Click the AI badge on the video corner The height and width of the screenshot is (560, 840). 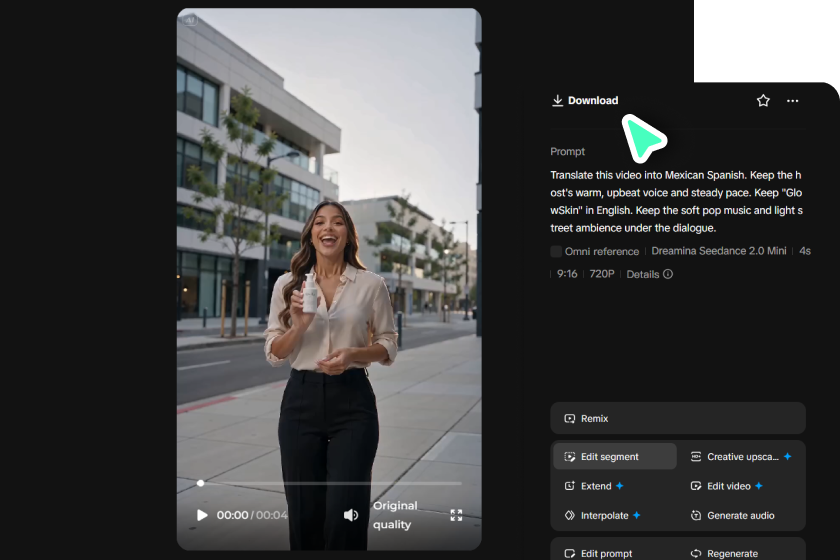190,20
